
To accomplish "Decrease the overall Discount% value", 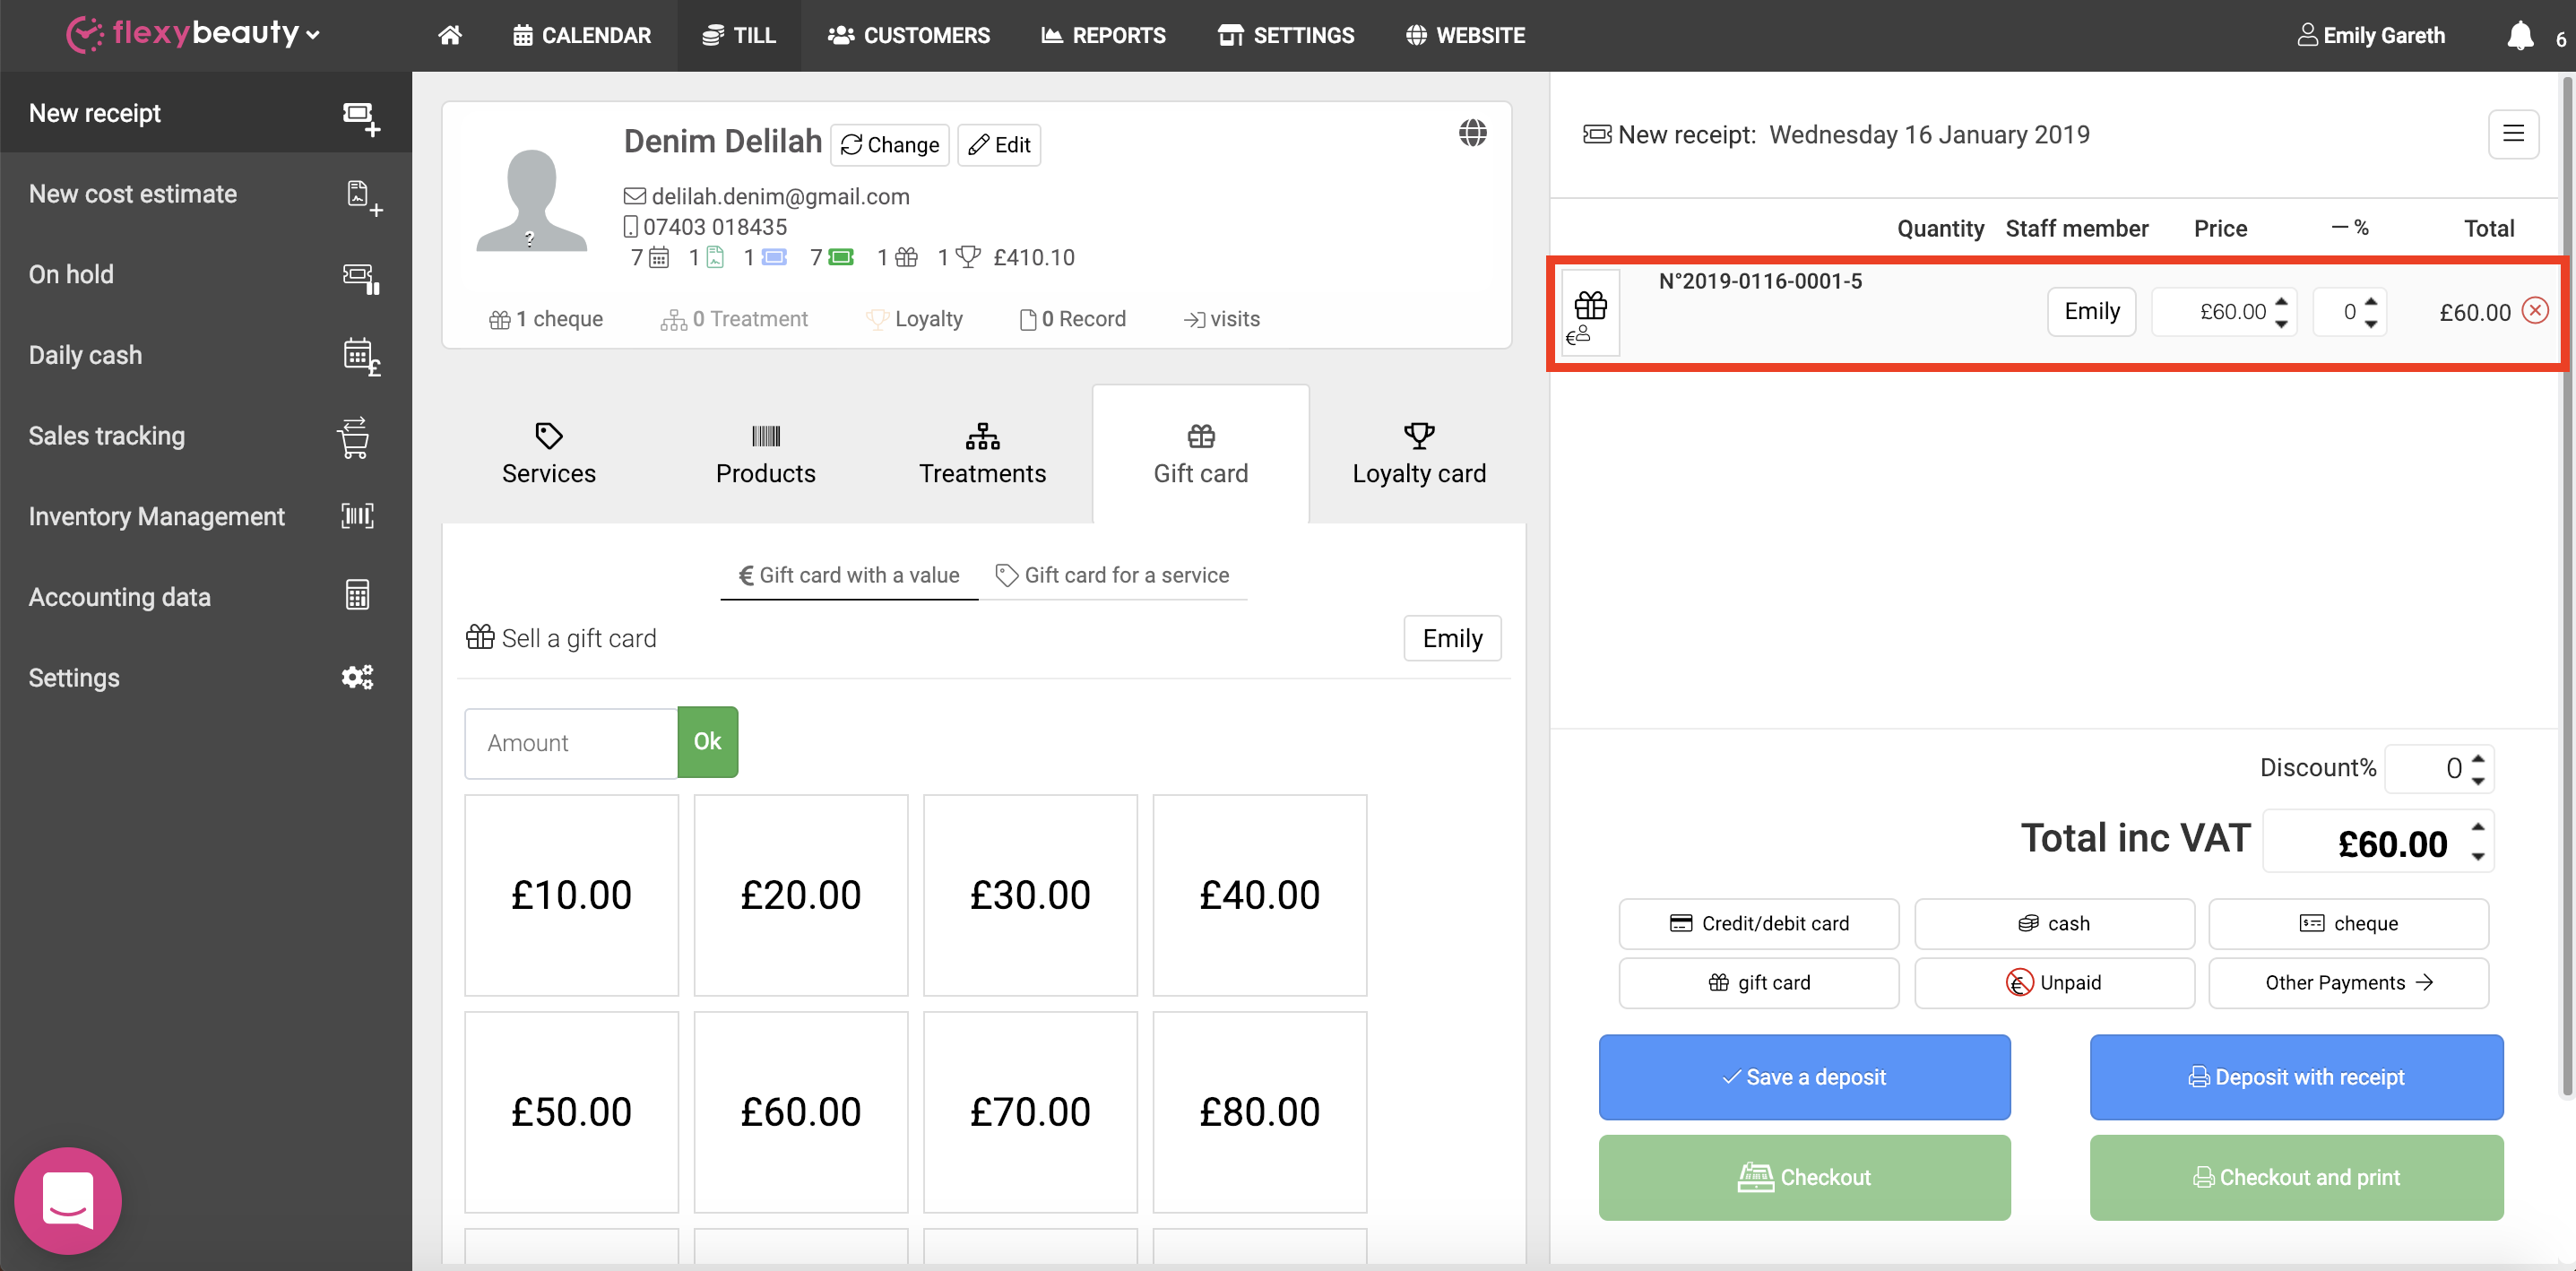I will pyautogui.click(x=2478, y=780).
